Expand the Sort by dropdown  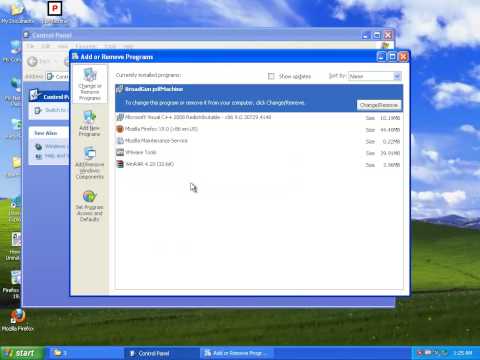point(397,76)
